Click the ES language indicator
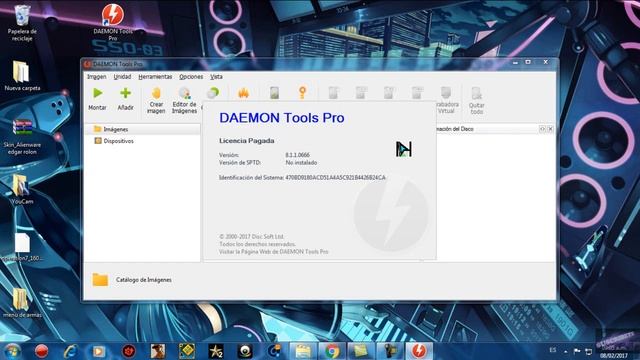 553,351
